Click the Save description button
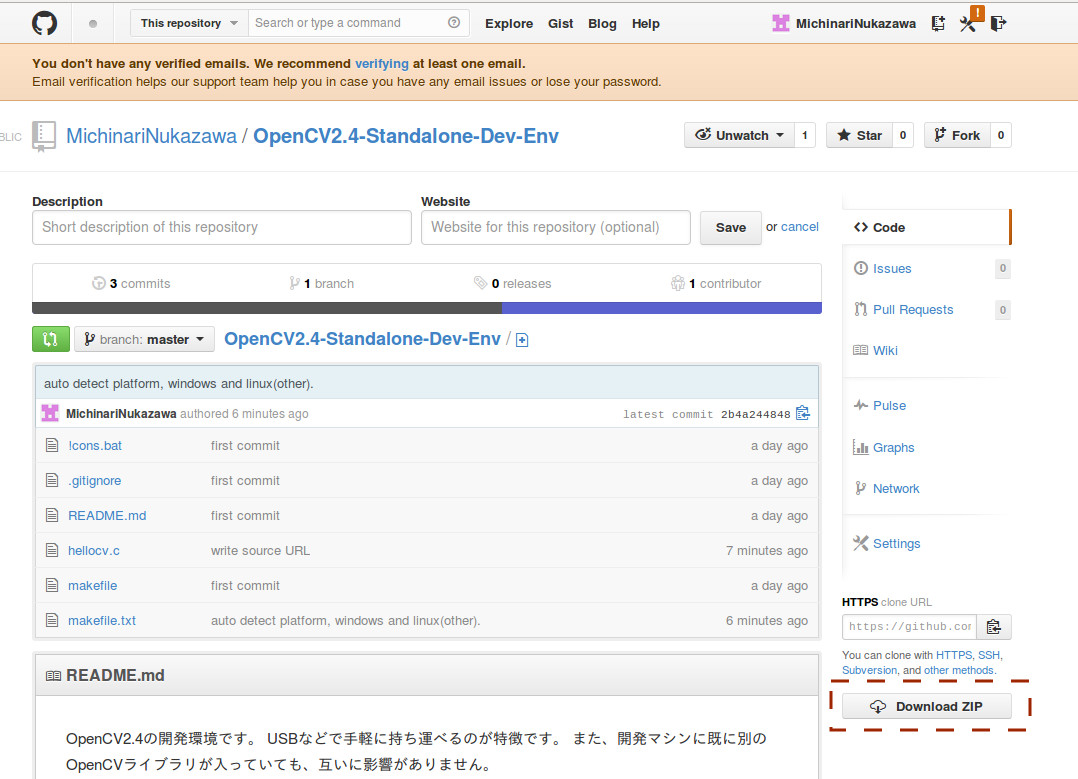 730,228
